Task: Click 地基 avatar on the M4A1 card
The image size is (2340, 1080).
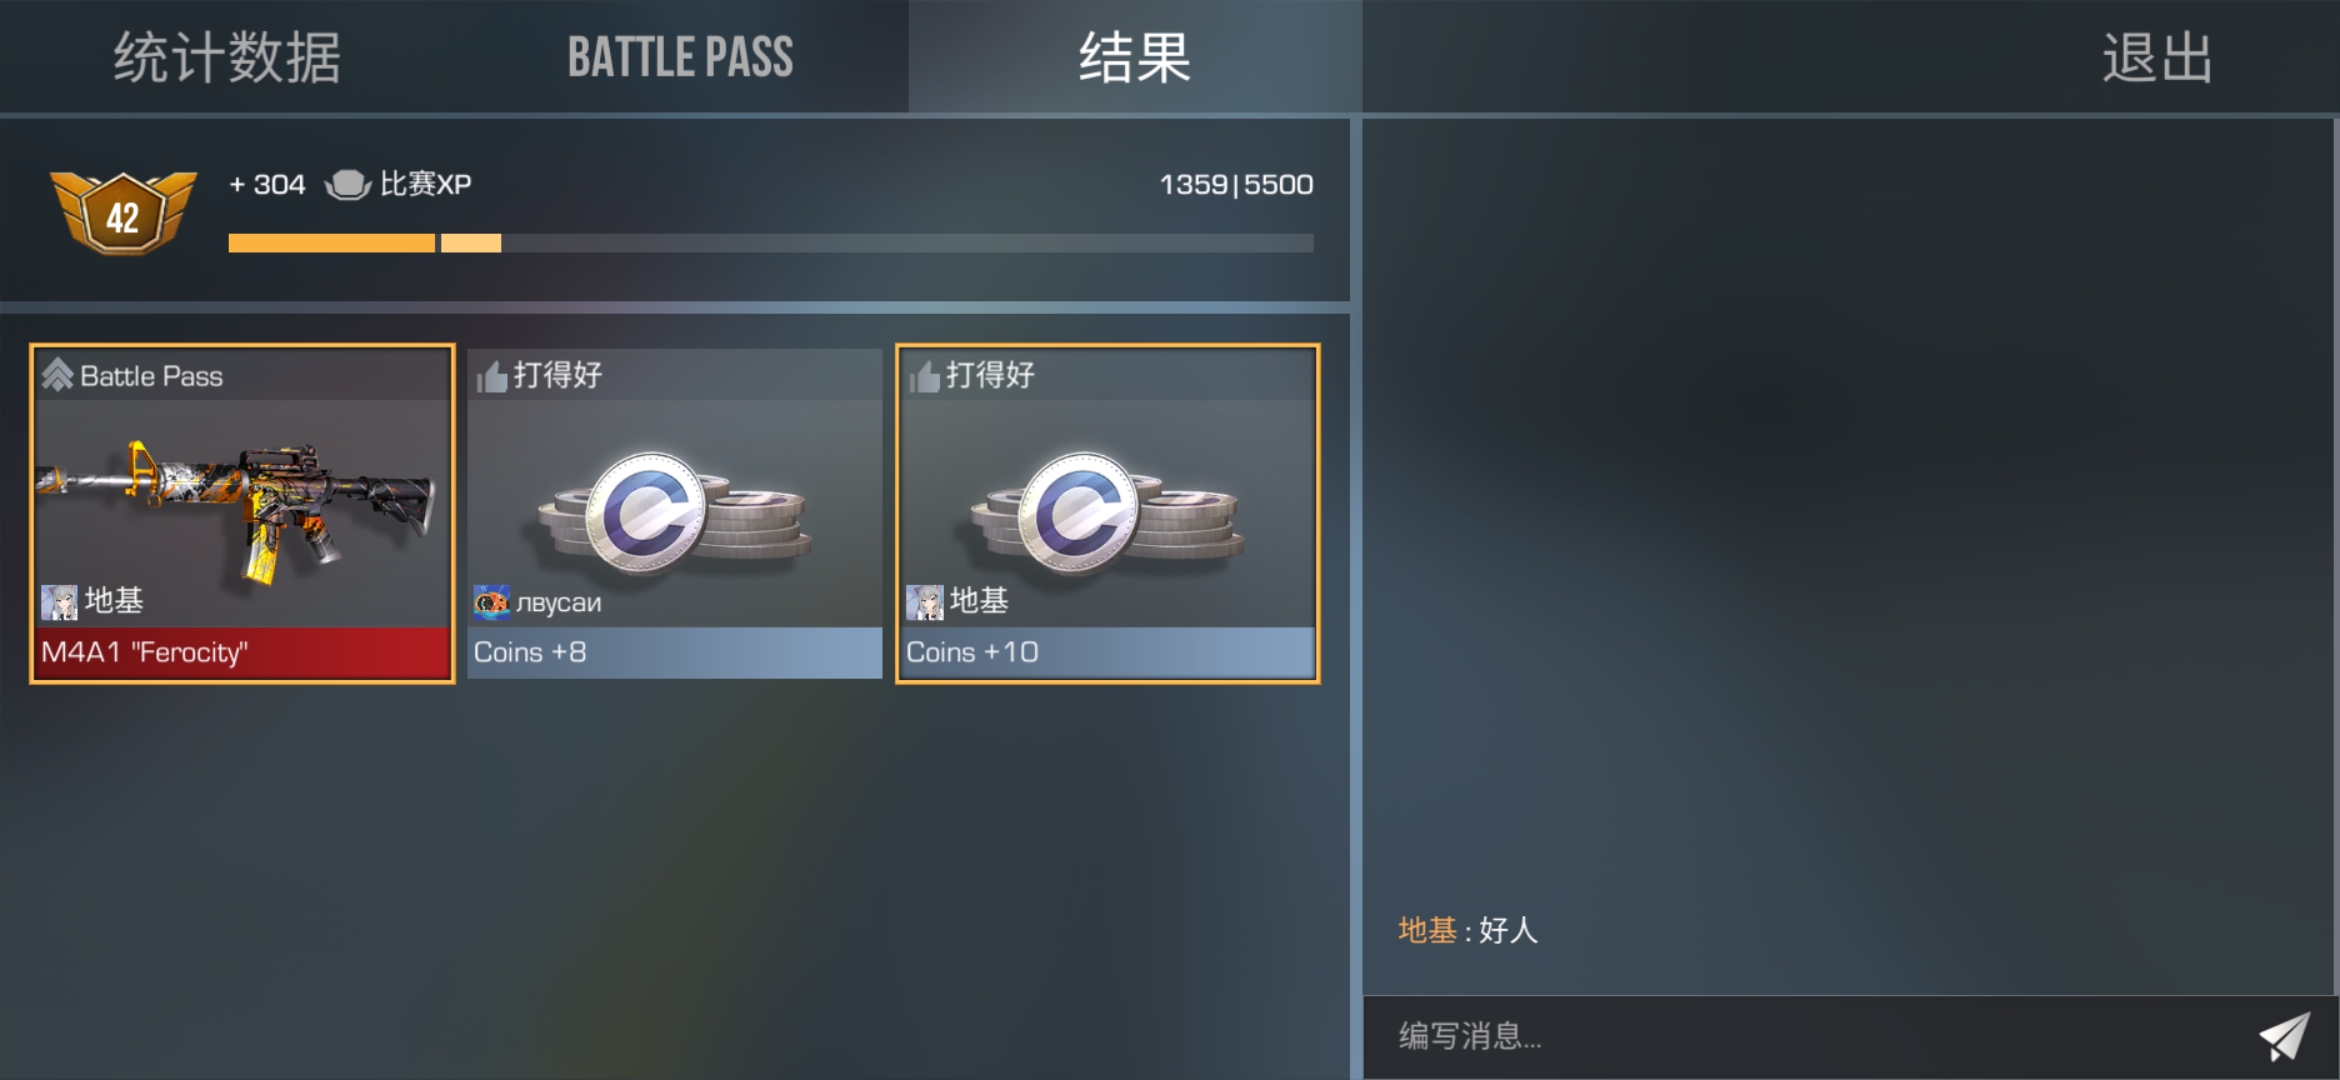Action: tap(59, 602)
